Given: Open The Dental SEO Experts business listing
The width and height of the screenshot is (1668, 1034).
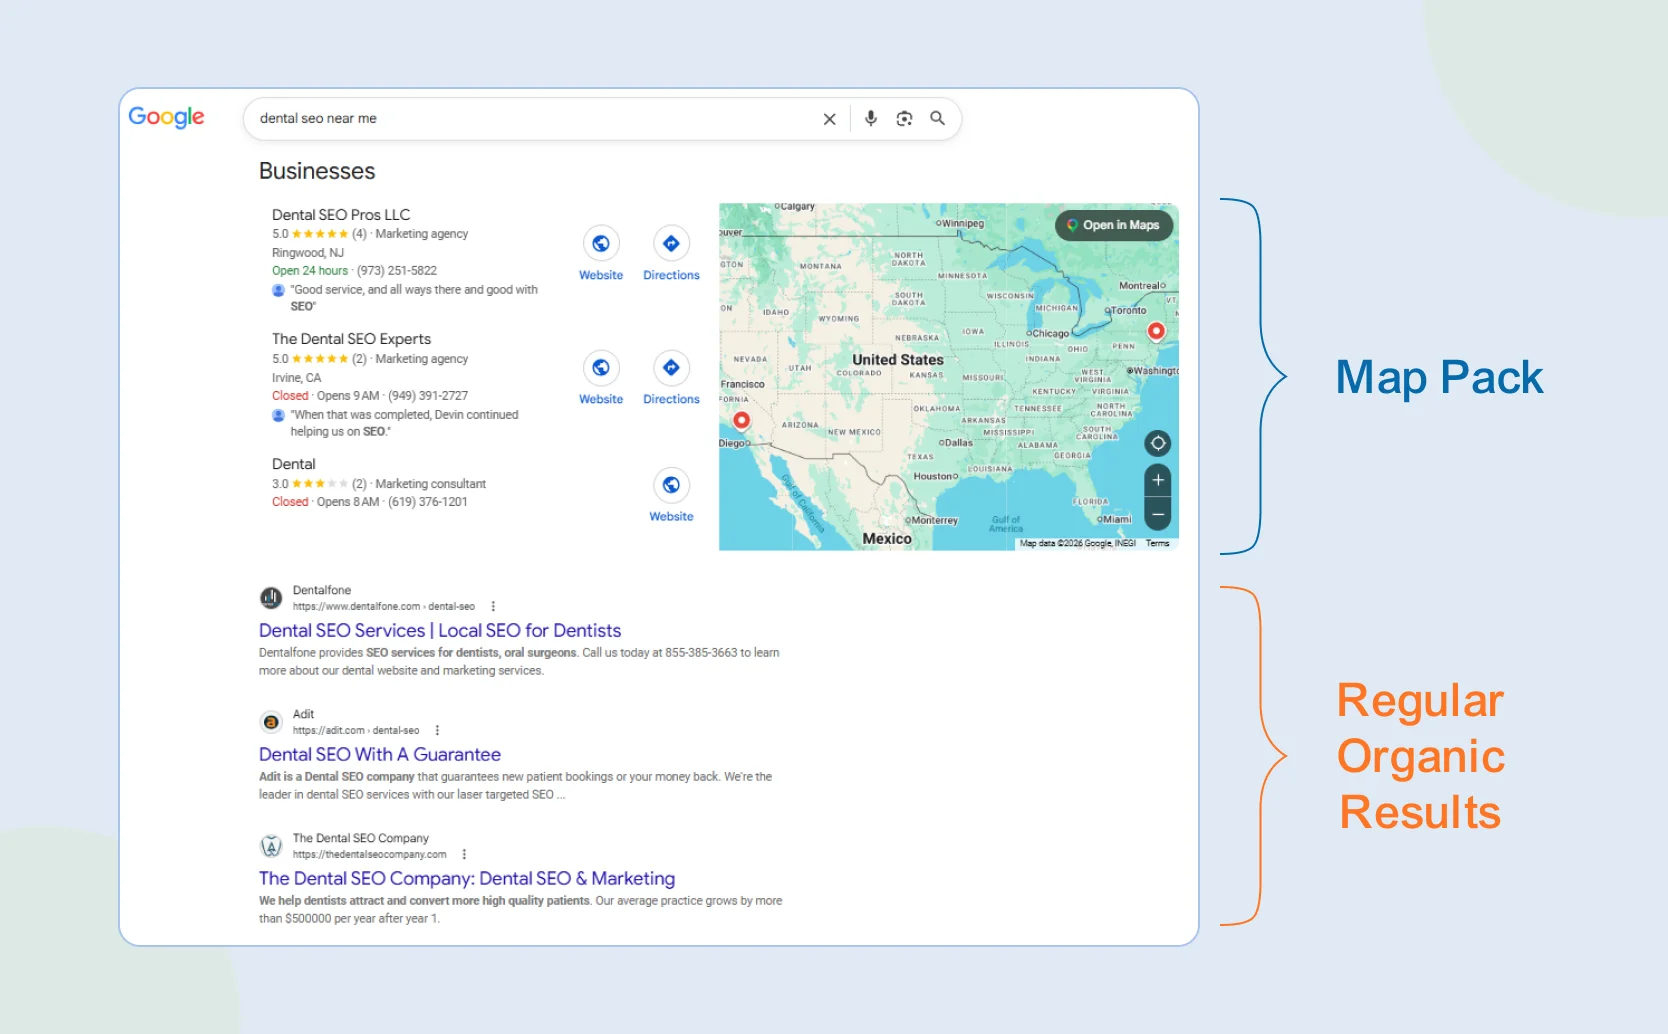Looking at the screenshot, I should pos(351,339).
